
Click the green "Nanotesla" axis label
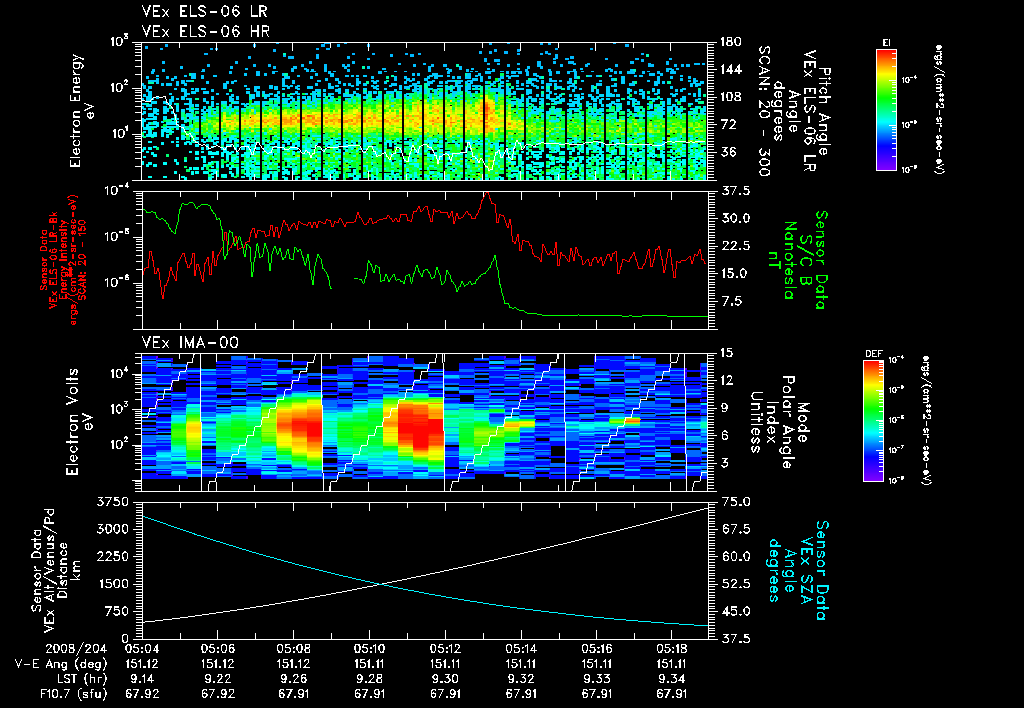789,260
